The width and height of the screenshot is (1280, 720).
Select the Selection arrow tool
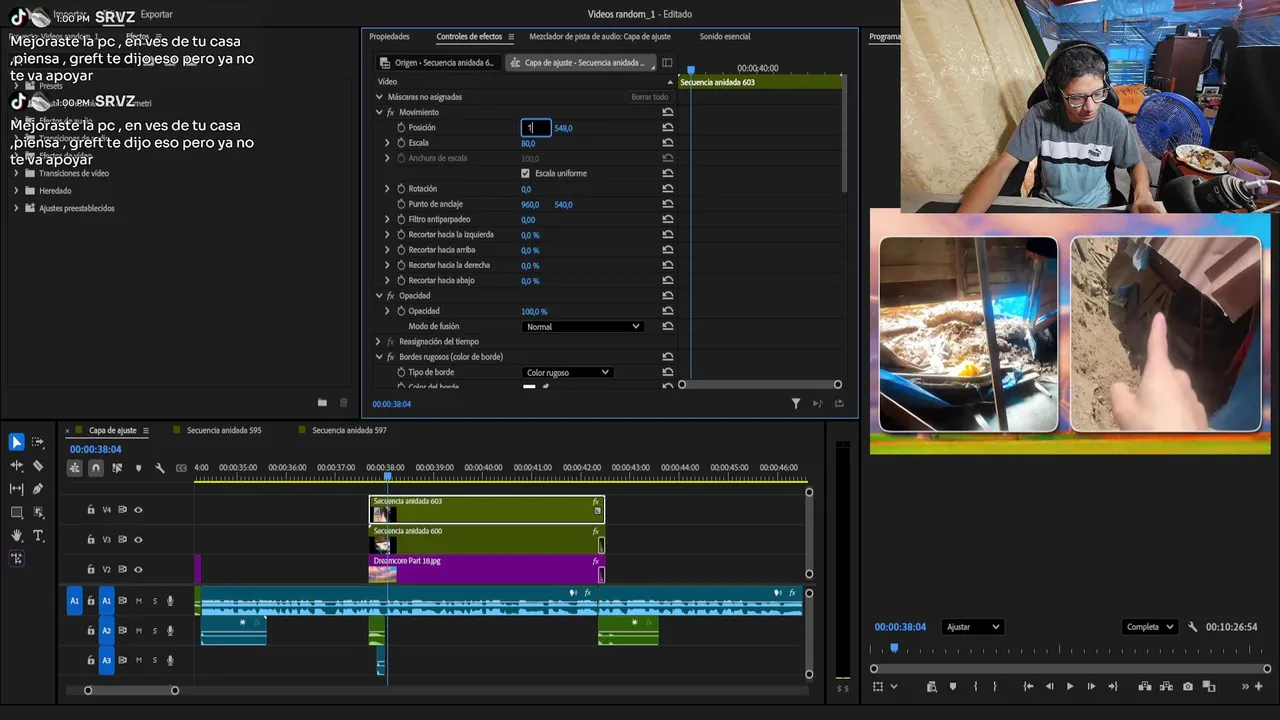16,442
